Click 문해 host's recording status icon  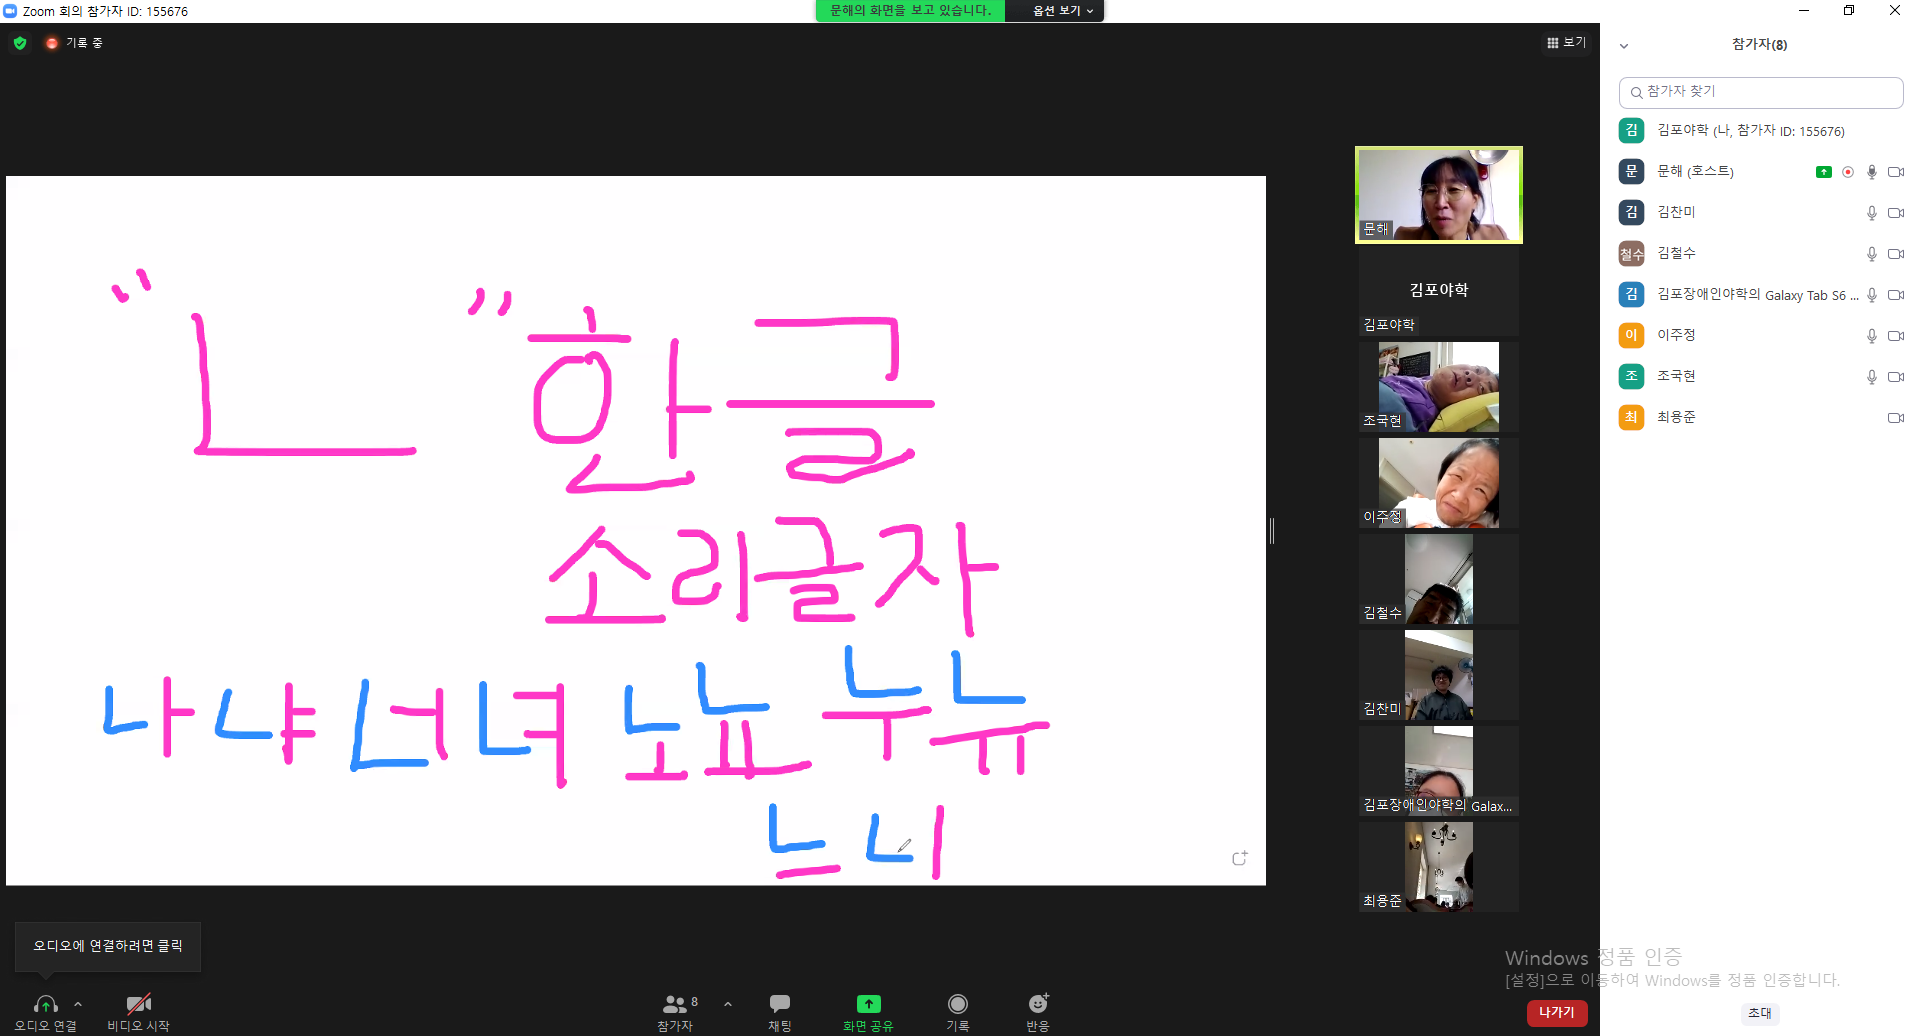pyautogui.click(x=1848, y=172)
